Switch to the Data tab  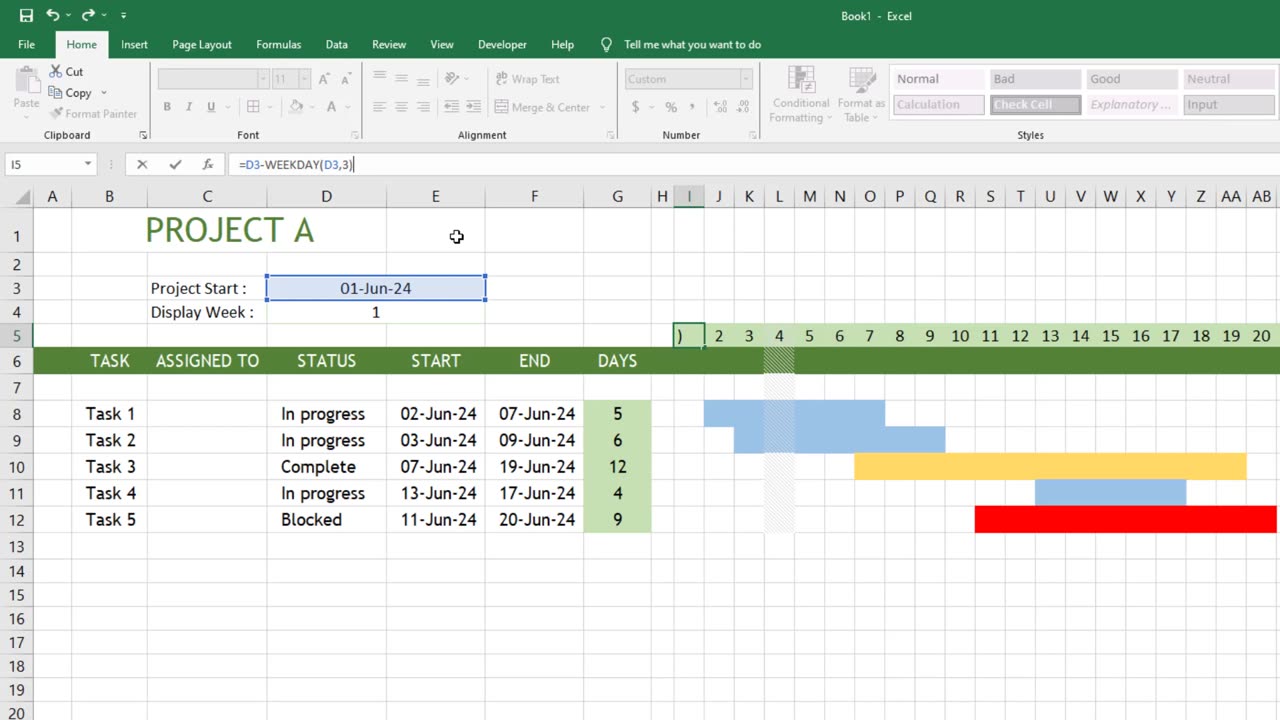[x=337, y=44]
